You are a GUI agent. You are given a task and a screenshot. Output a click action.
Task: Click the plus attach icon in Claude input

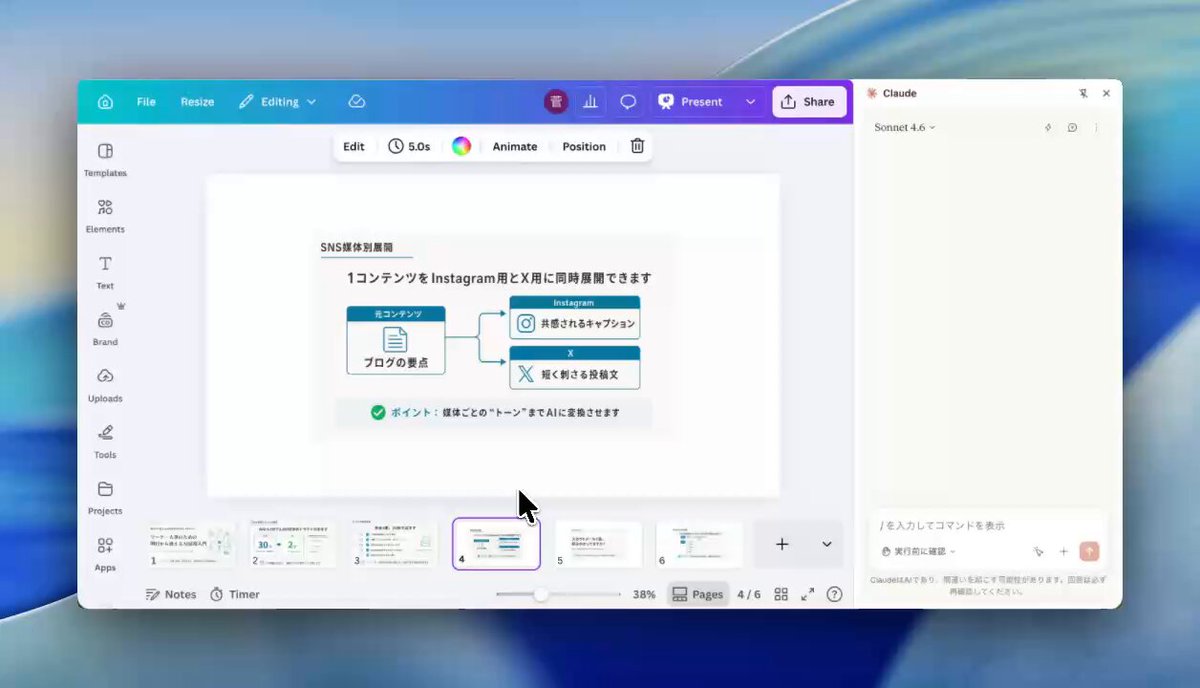pyautogui.click(x=1063, y=551)
